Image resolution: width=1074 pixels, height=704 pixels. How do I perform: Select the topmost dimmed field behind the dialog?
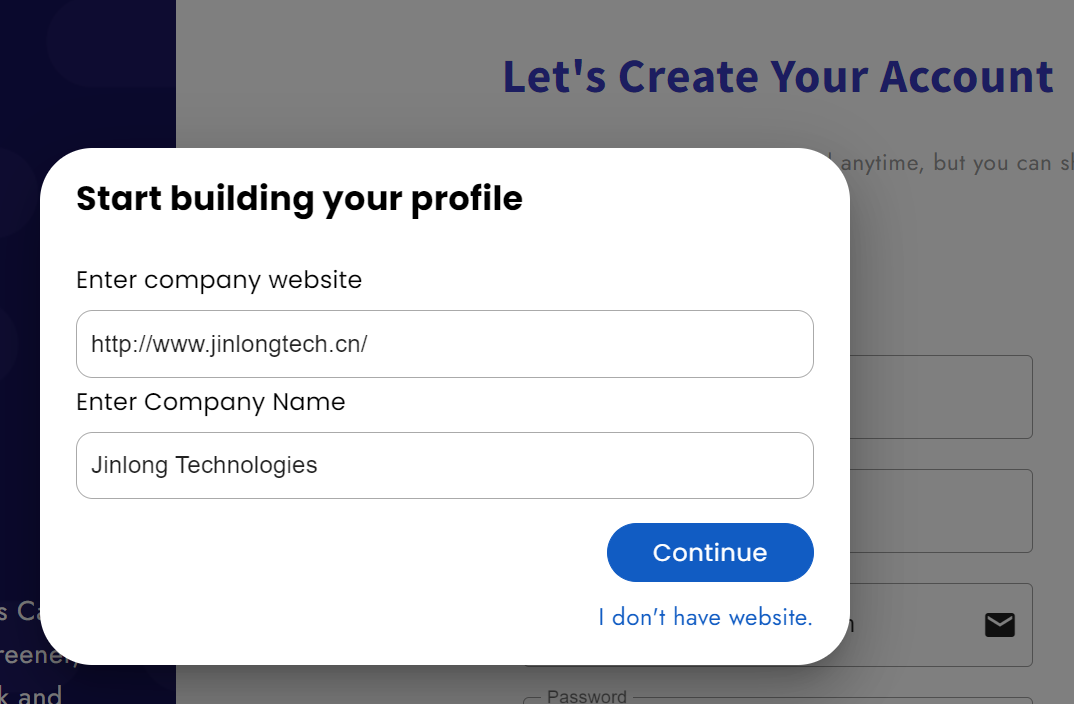(x=941, y=397)
